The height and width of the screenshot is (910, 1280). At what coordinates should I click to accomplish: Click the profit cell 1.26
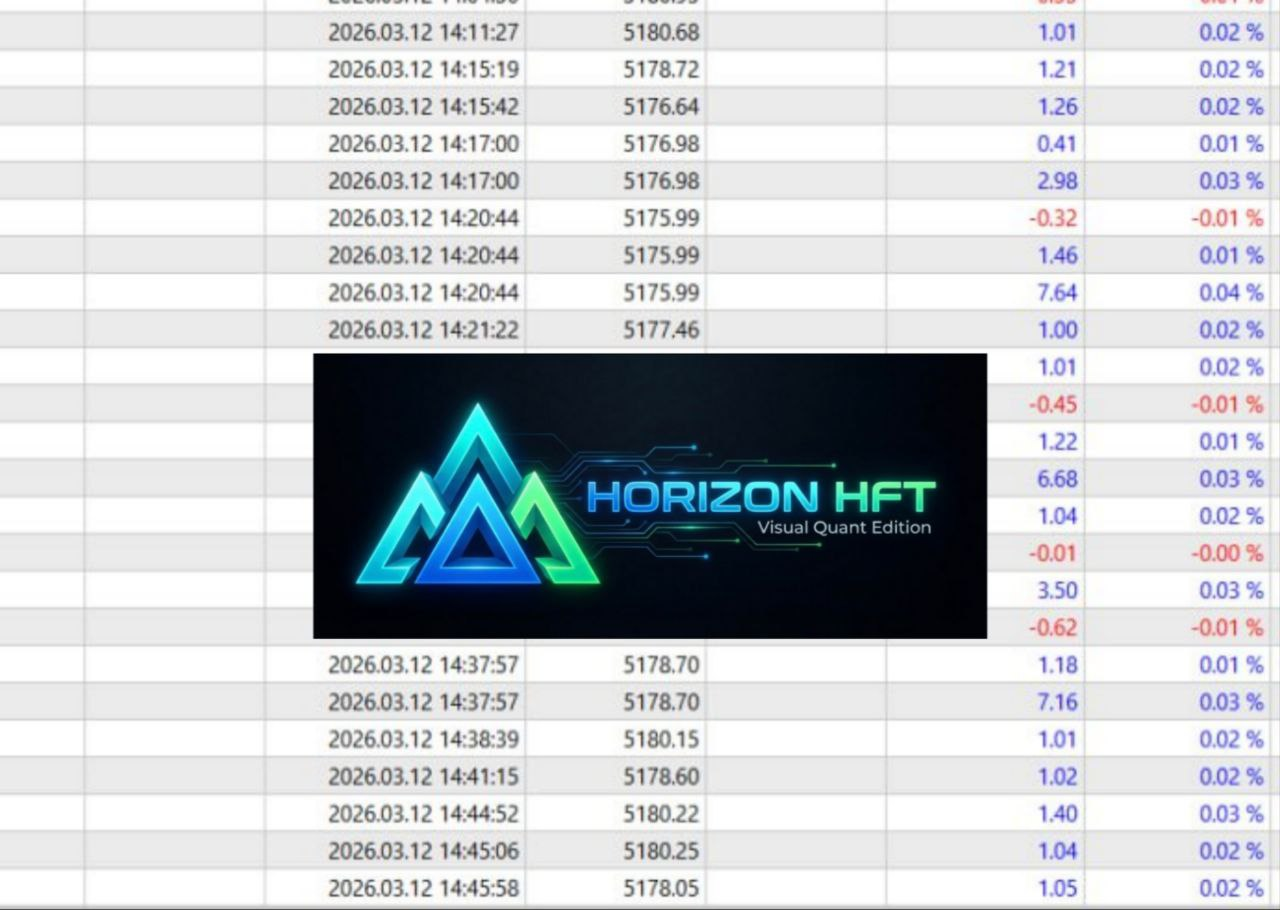point(1057,106)
